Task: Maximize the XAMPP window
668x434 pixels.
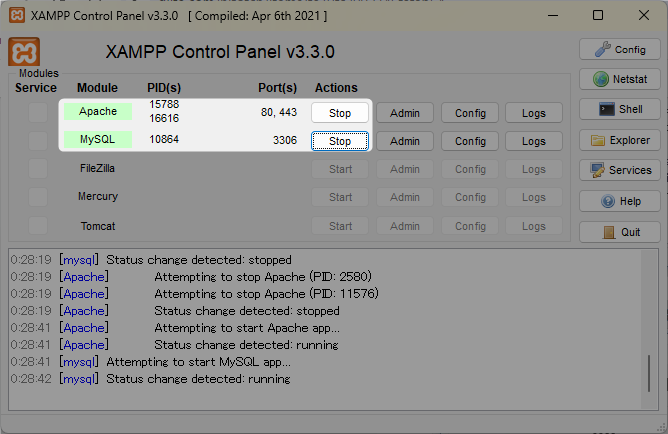Action: tap(598, 15)
